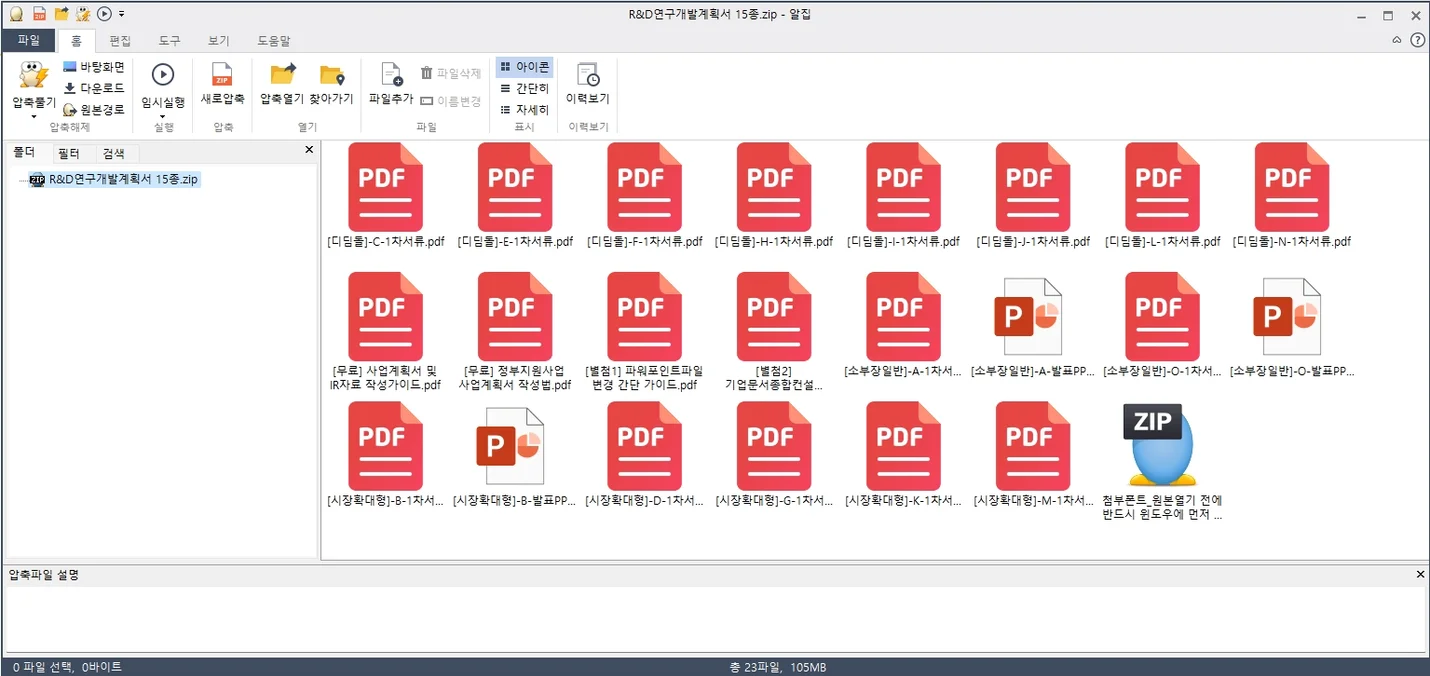Image resolution: width=1430 pixels, height=676 pixels.
Task: Open the 이력보기 history icon
Action: point(588,75)
